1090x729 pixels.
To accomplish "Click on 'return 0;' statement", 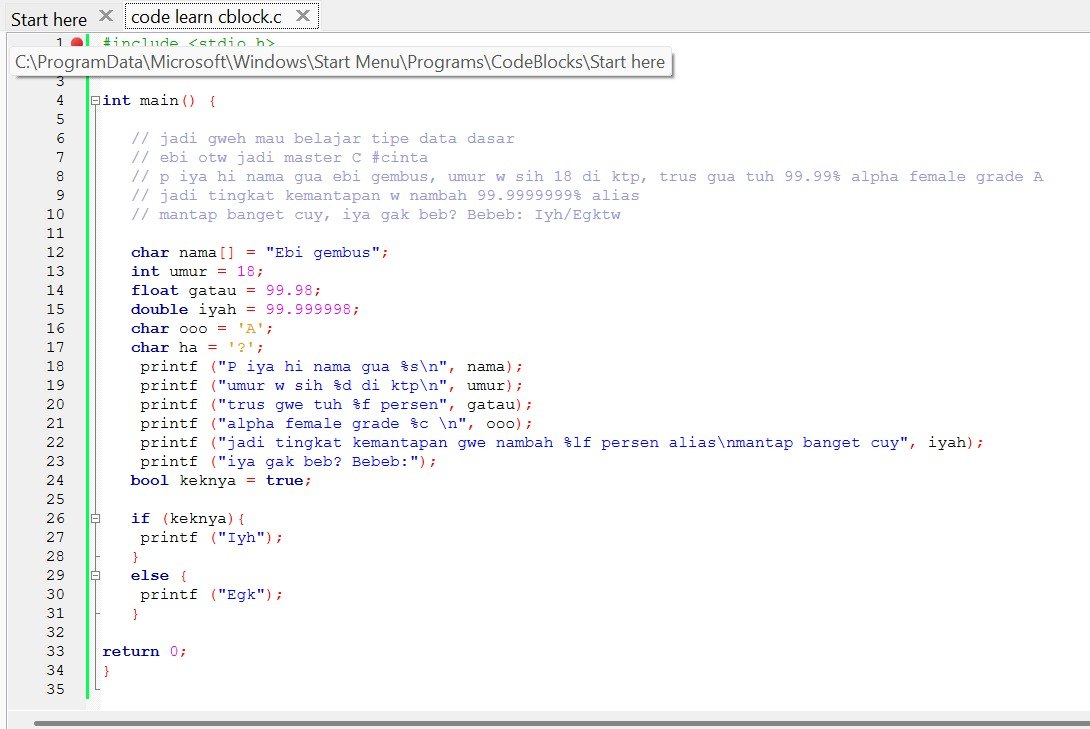I will tap(144, 651).
